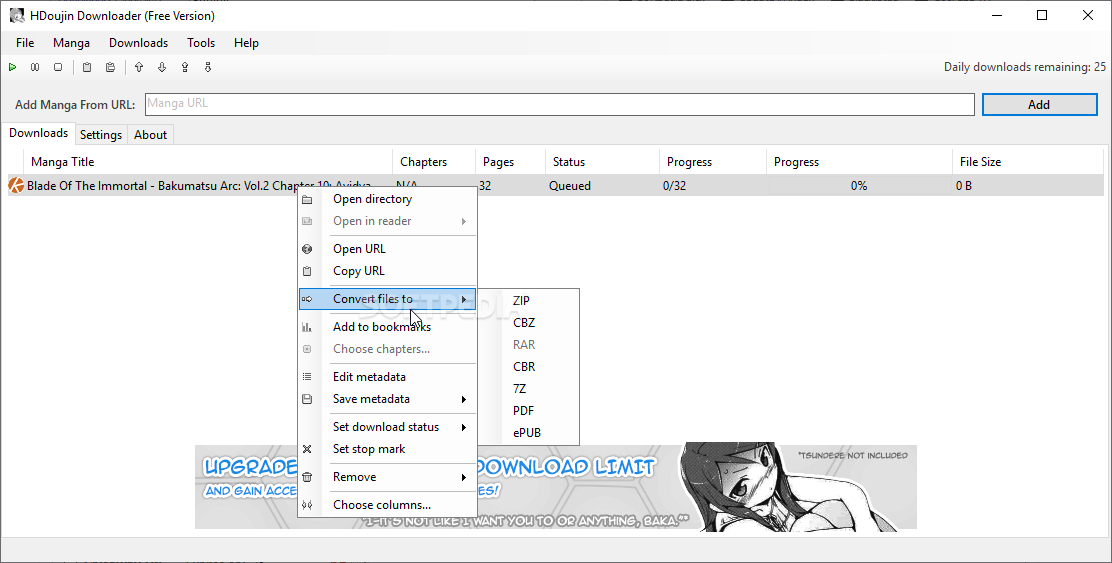Image resolution: width=1112 pixels, height=563 pixels.
Task: Expand the Convert files to submenu arrow
Action: (464, 299)
